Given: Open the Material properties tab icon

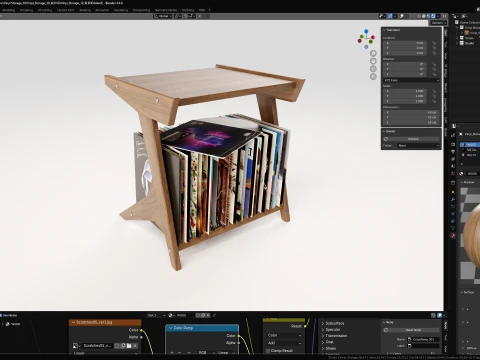Looking at the screenshot, I should tap(453, 236).
